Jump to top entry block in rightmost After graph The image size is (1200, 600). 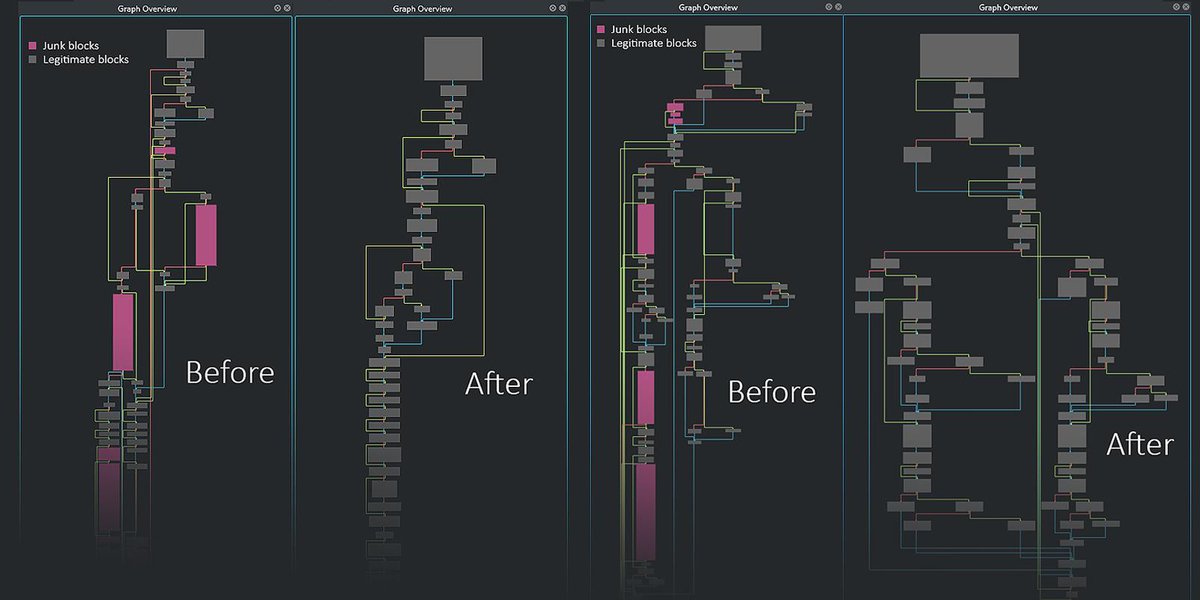pos(969,56)
